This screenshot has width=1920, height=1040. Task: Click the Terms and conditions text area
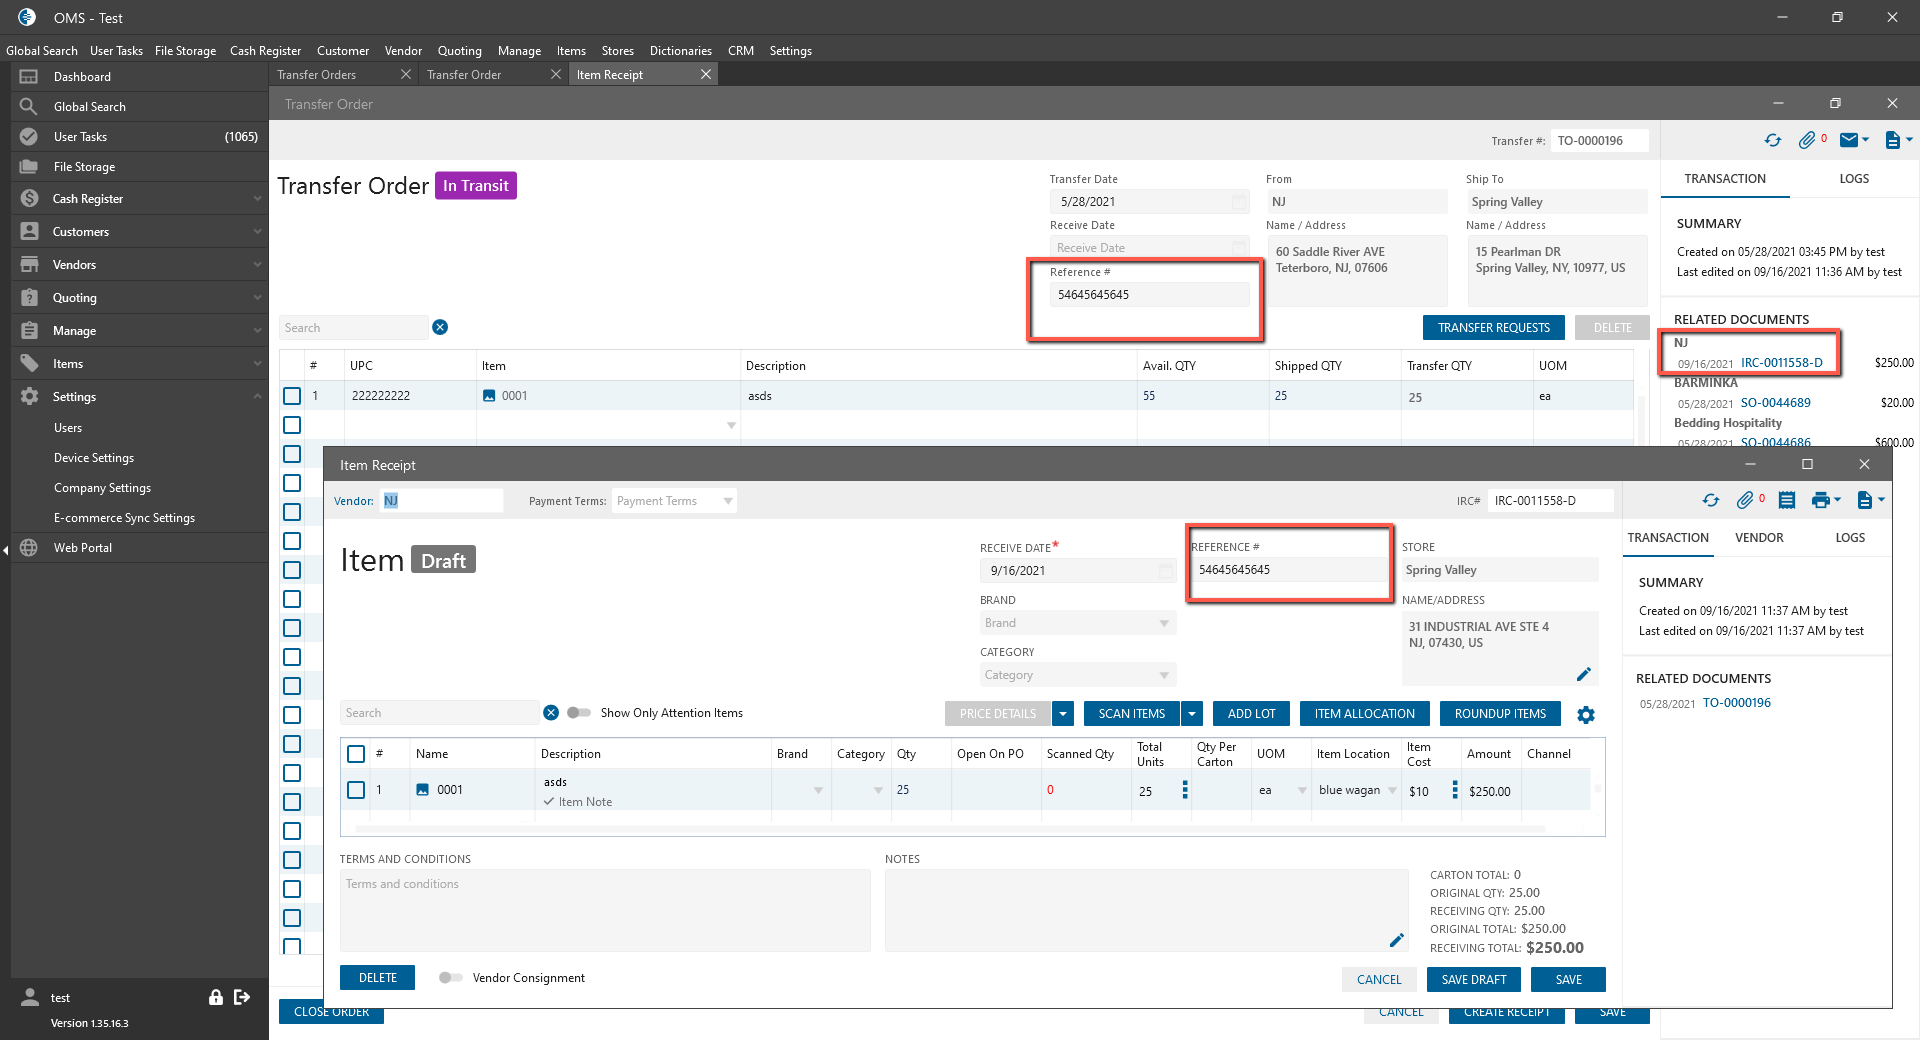tap(605, 910)
